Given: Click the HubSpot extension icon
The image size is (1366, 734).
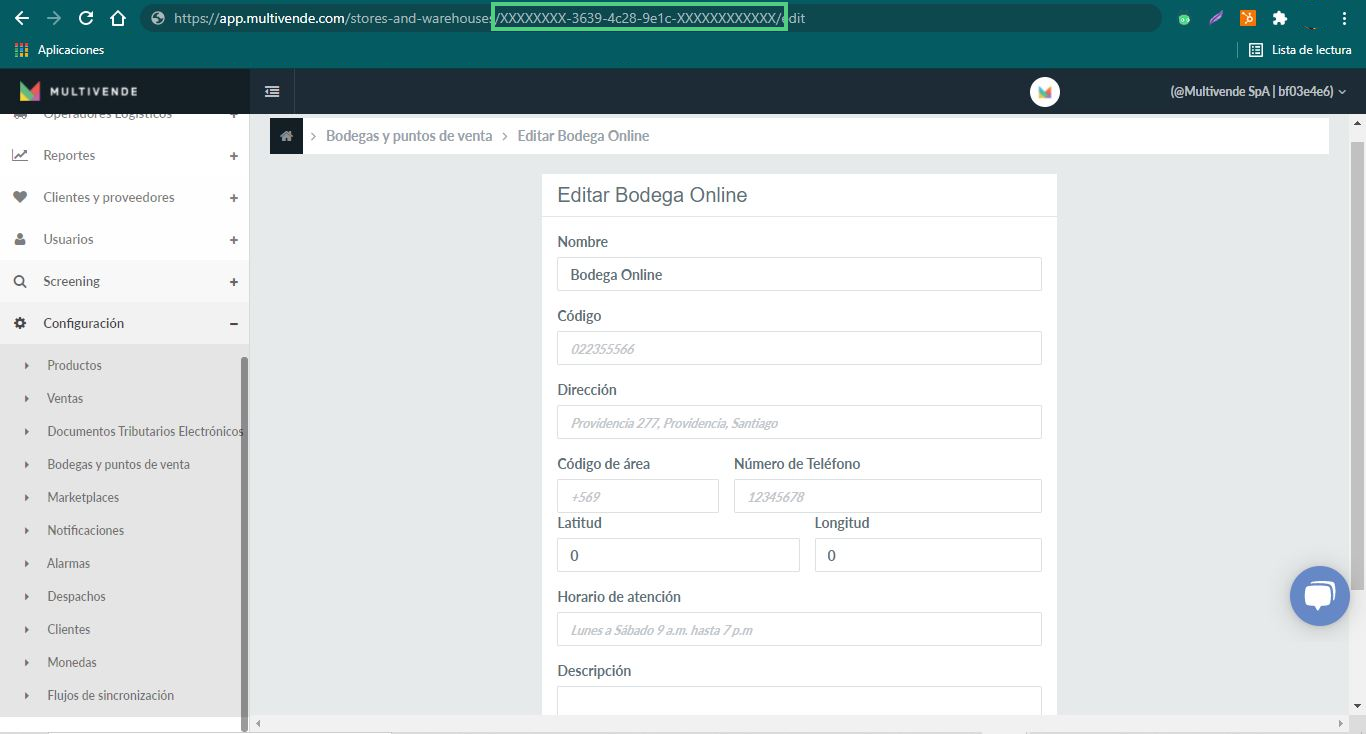Looking at the screenshot, I should tap(1247, 18).
